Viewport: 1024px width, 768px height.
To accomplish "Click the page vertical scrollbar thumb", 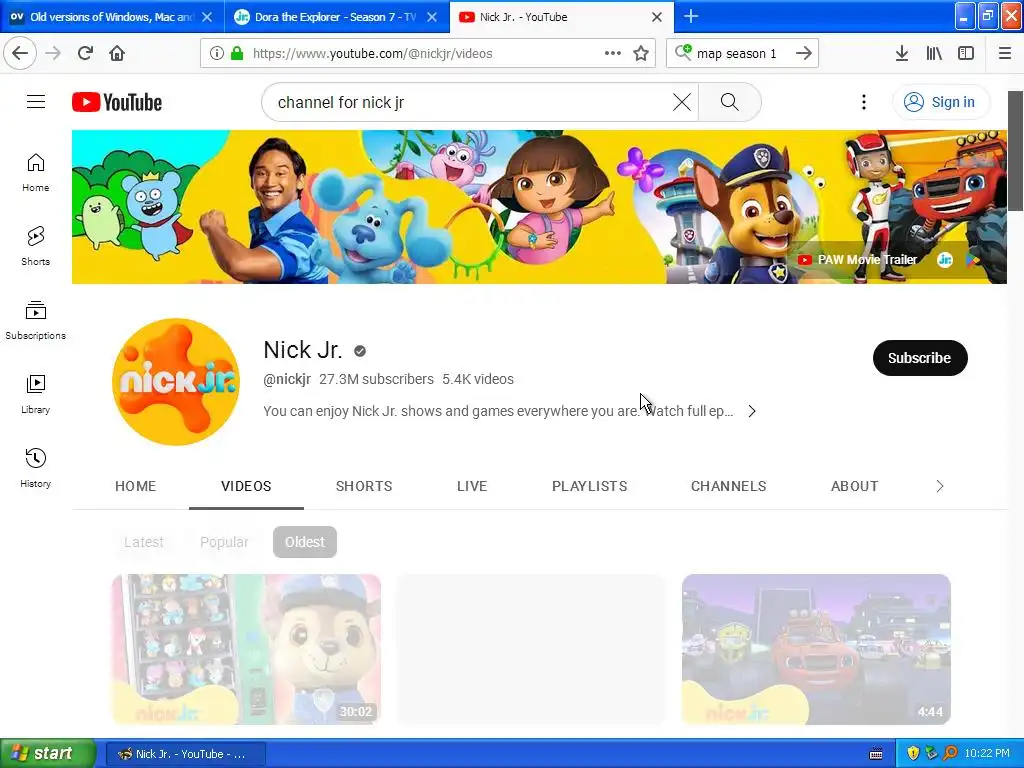I will (1015, 151).
